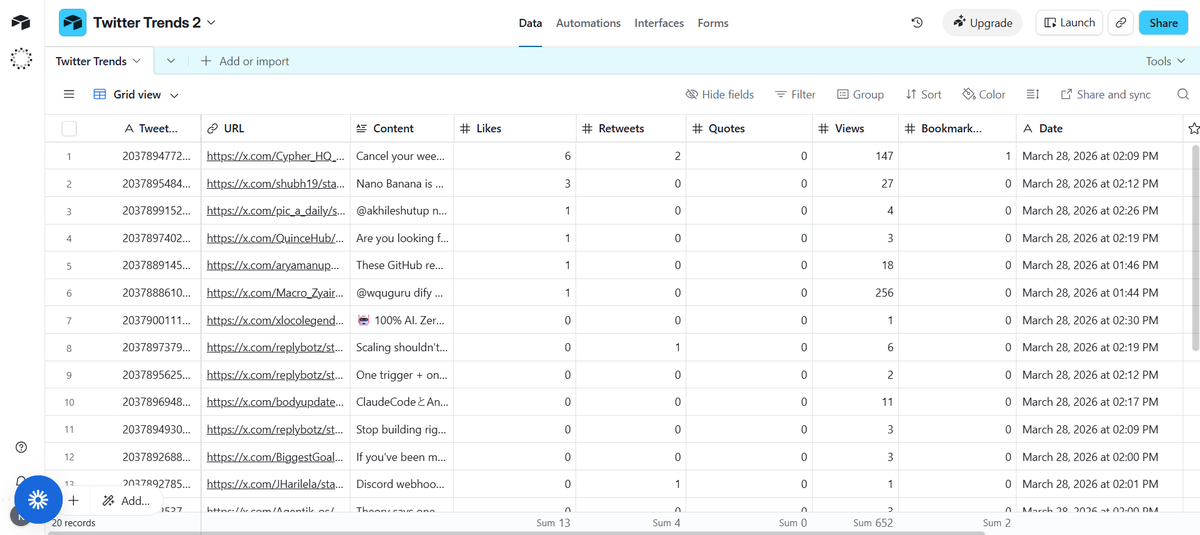Click the magic wand Add button
The width and height of the screenshot is (1200, 535).
coord(126,500)
